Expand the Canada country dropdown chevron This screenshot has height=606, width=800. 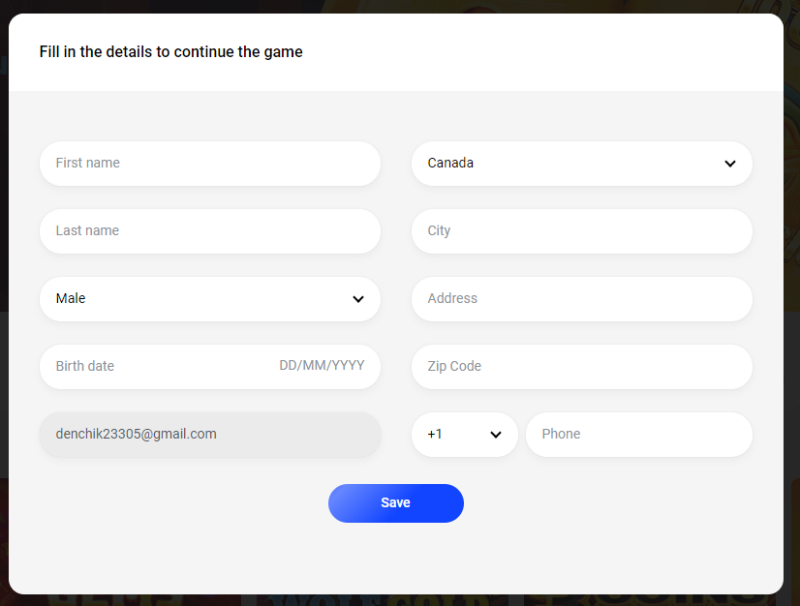[x=733, y=163]
